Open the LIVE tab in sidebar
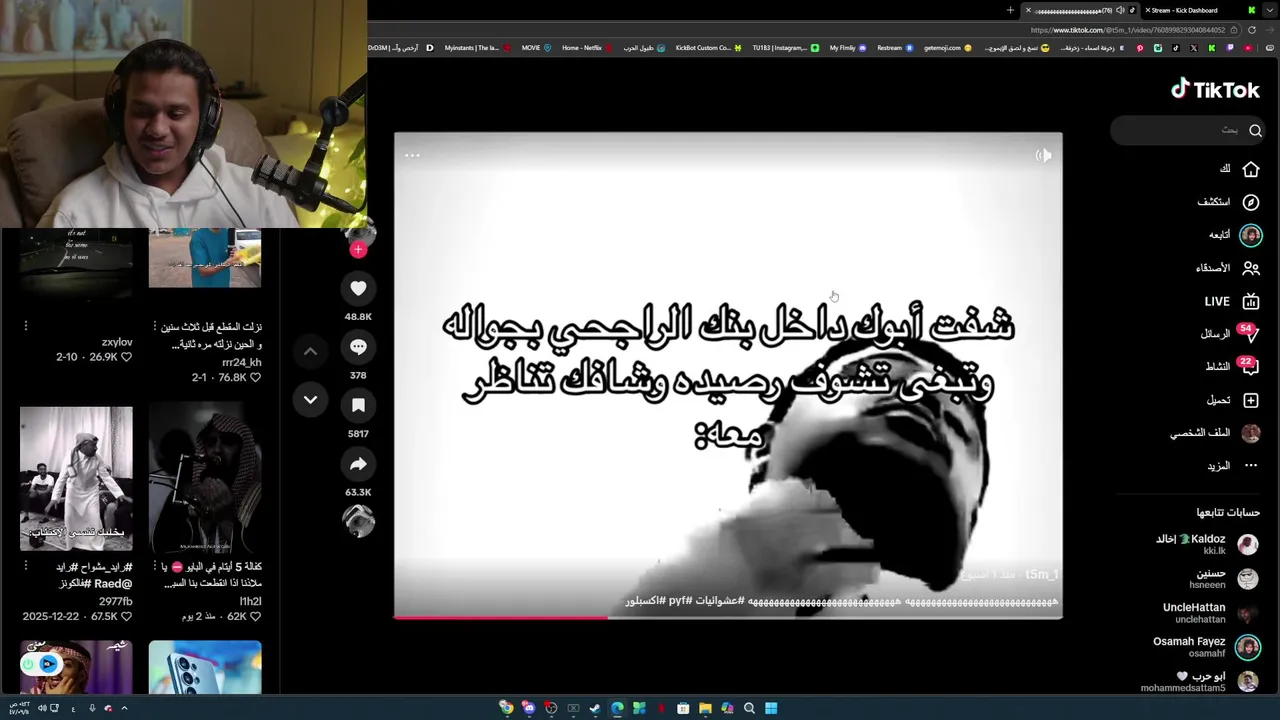Screen dimensions: 1280x720 [1232, 301]
